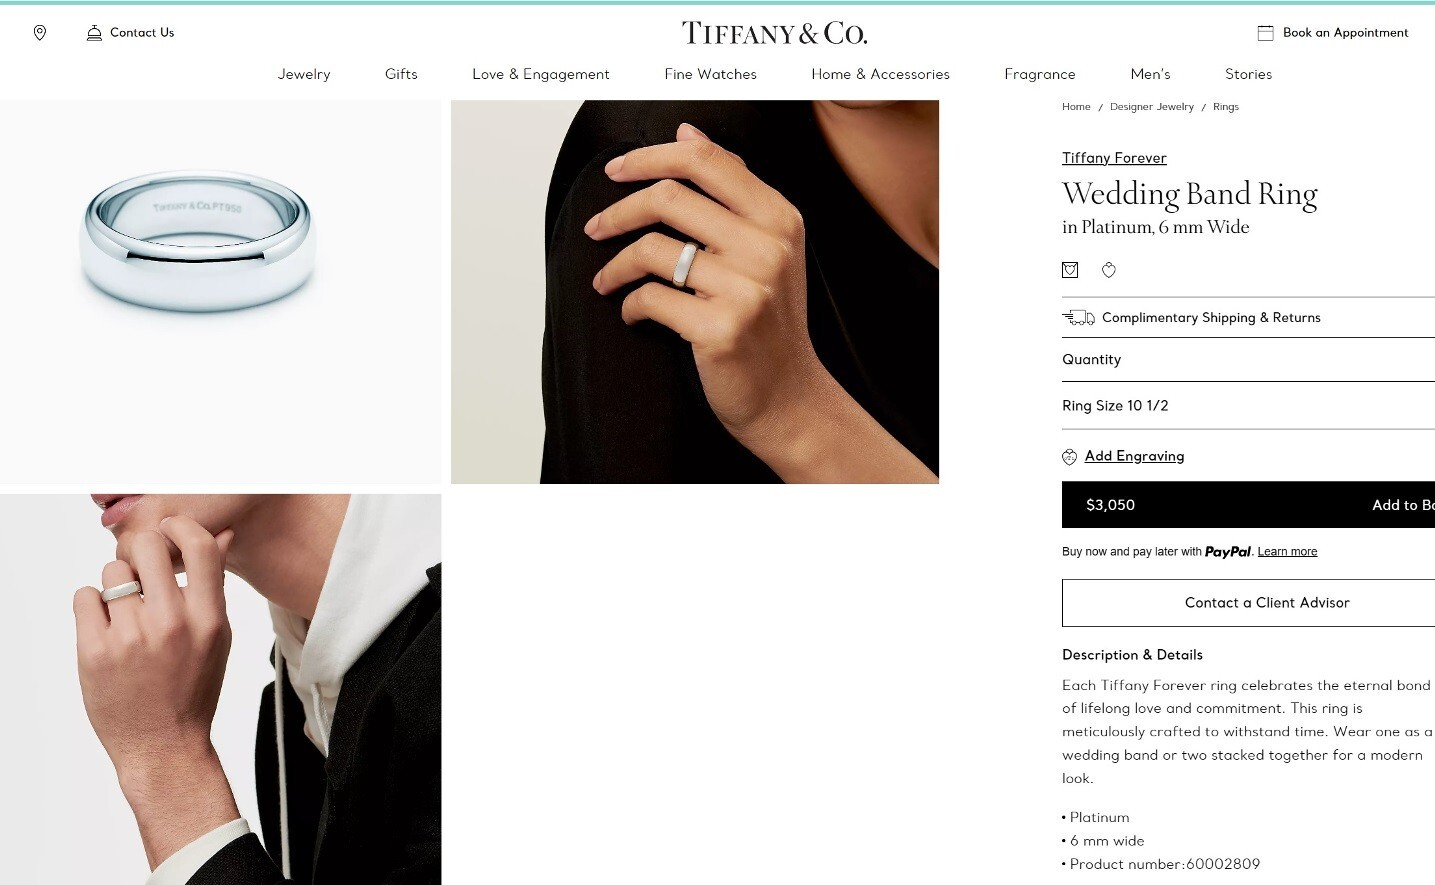Screen dimensions: 1435x885
Task: Click Contact a Client Advisor button
Action: point(1248,603)
